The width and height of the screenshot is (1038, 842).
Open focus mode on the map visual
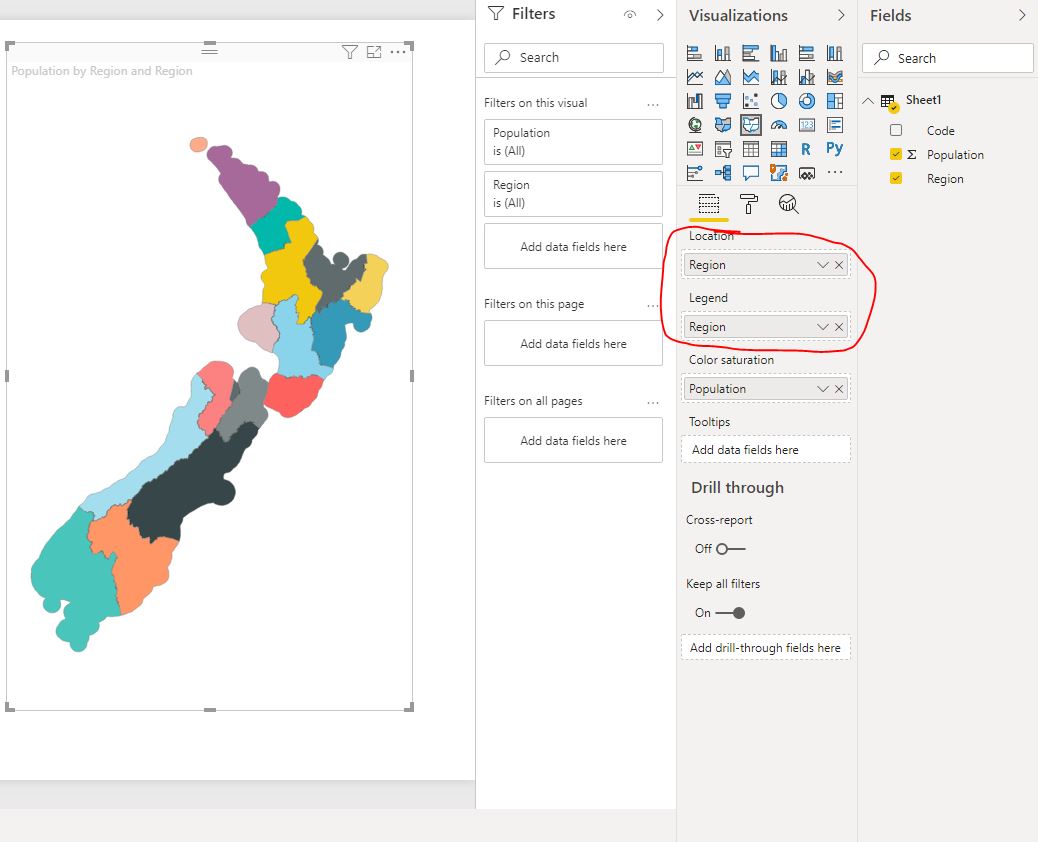(x=374, y=52)
